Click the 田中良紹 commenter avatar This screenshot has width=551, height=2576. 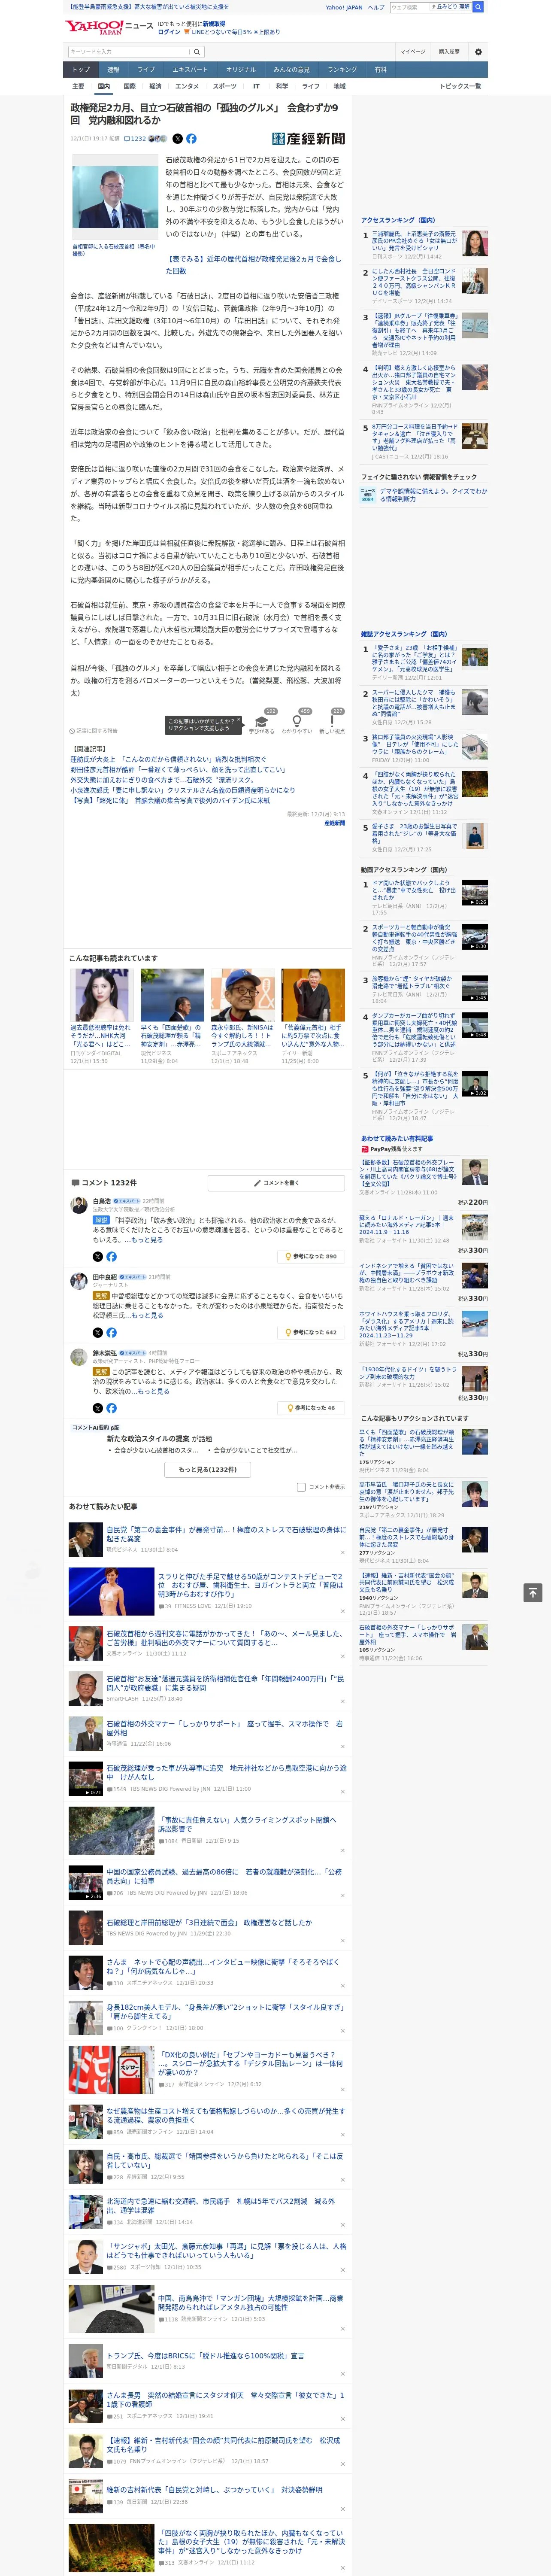coord(79,1282)
